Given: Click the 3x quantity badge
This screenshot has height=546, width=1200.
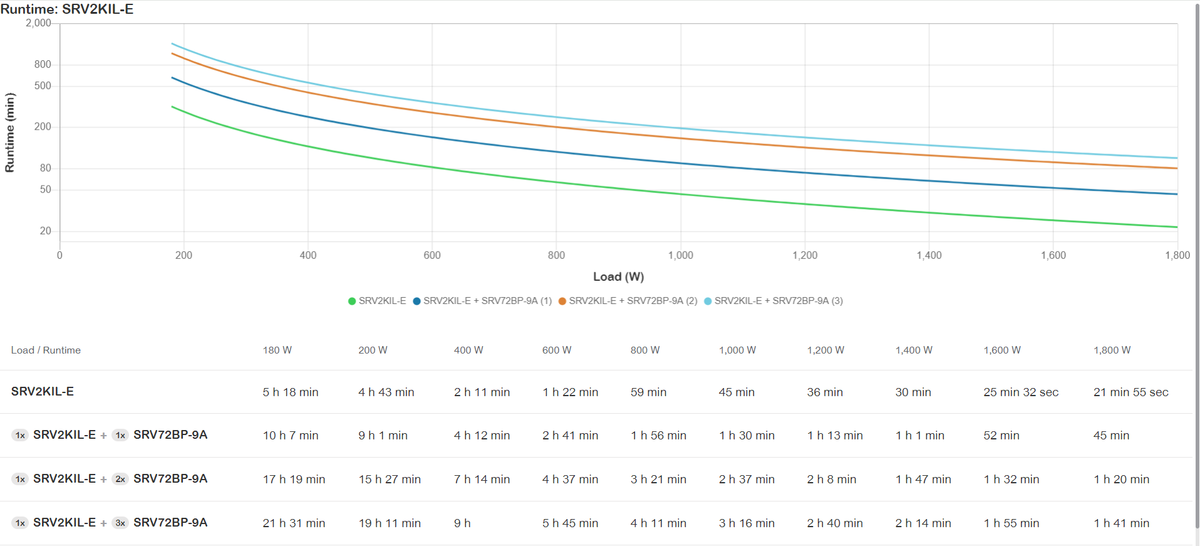Looking at the screenshot, I should (x=119, y=523).
